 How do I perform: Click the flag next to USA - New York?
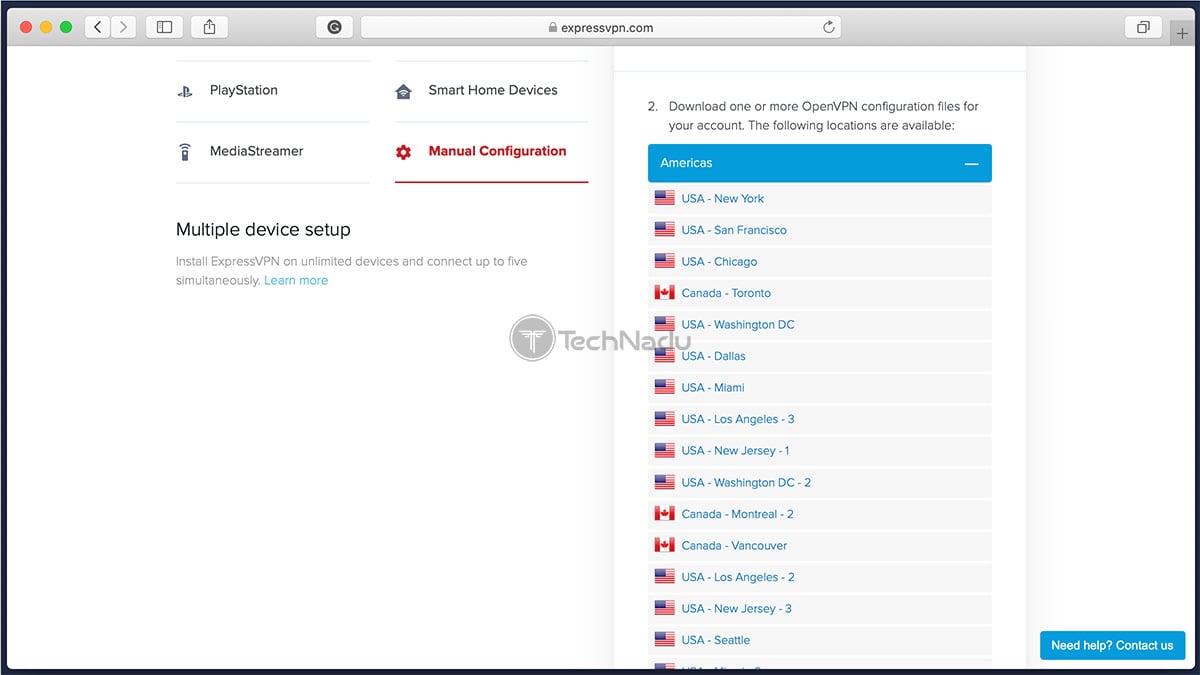click(664, 198)
